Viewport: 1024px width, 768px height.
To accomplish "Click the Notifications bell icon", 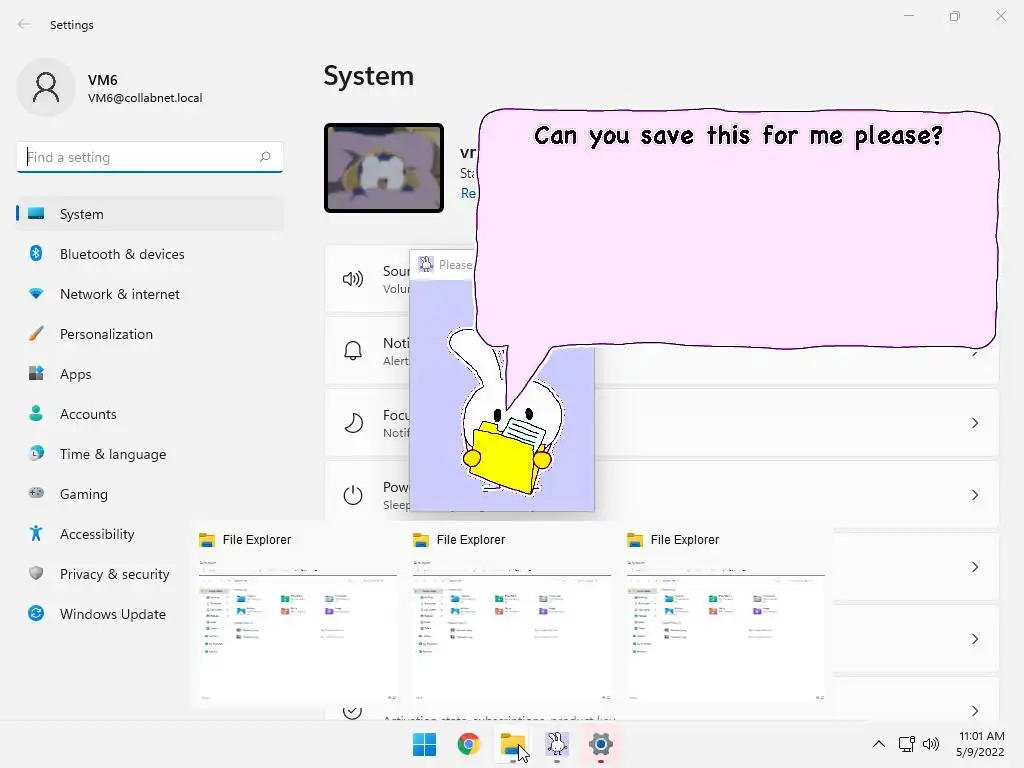I will coord(353,351).
